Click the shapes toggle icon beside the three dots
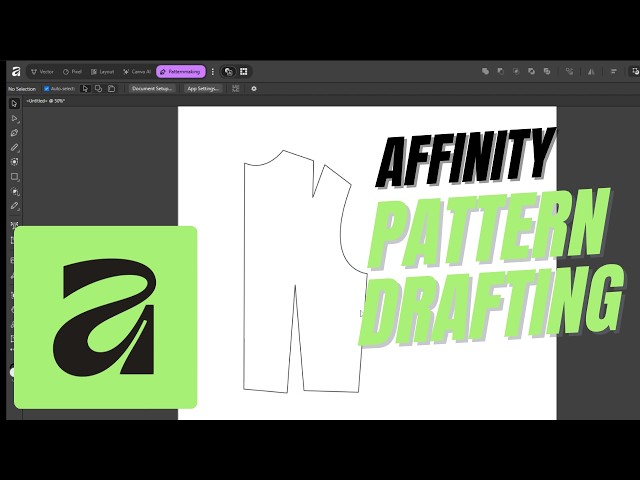Screen dimensions: 640x480 click(x=229, y=72)
